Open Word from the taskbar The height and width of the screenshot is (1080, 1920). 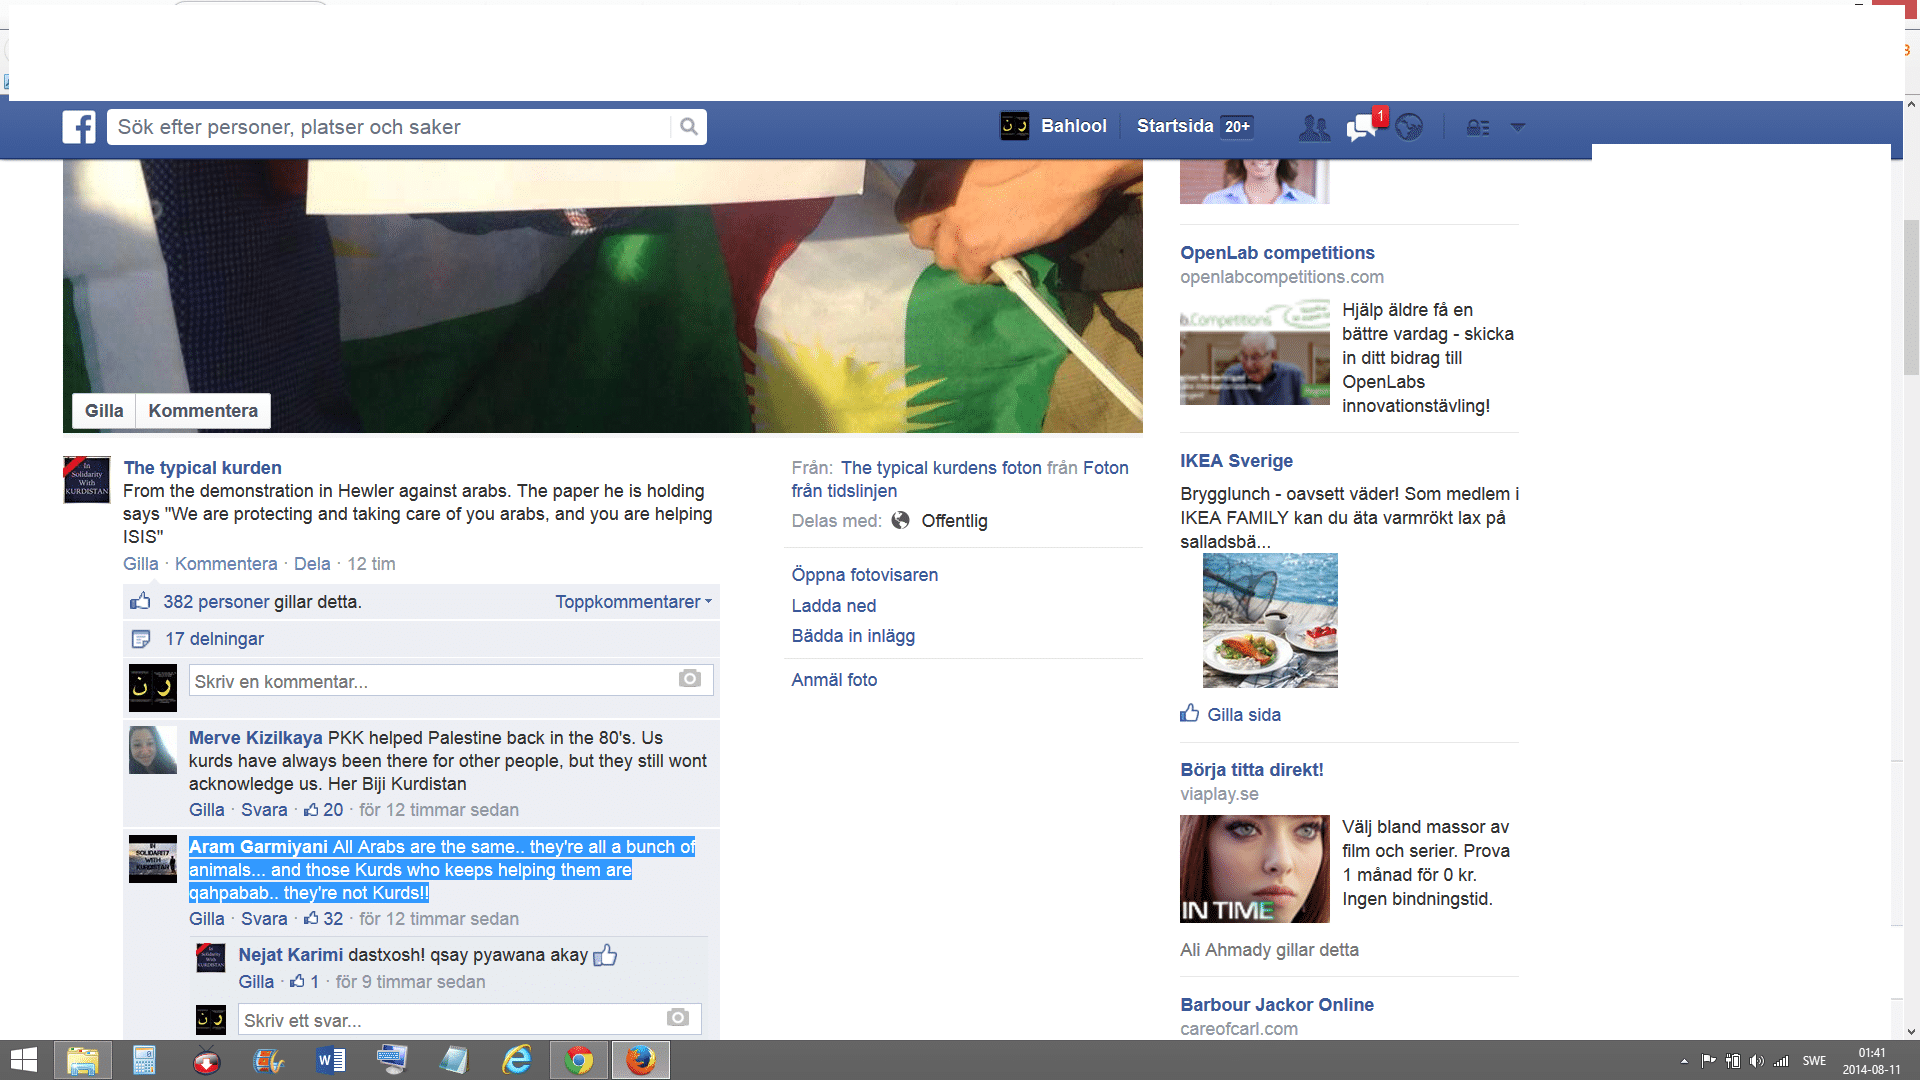331,1060
